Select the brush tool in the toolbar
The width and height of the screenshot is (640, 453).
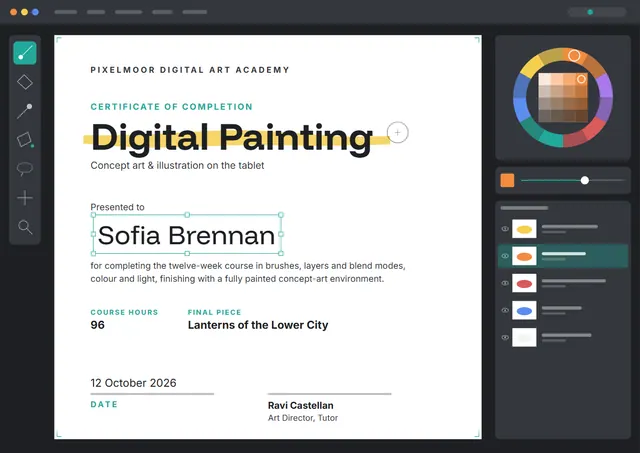pos(25,53)
